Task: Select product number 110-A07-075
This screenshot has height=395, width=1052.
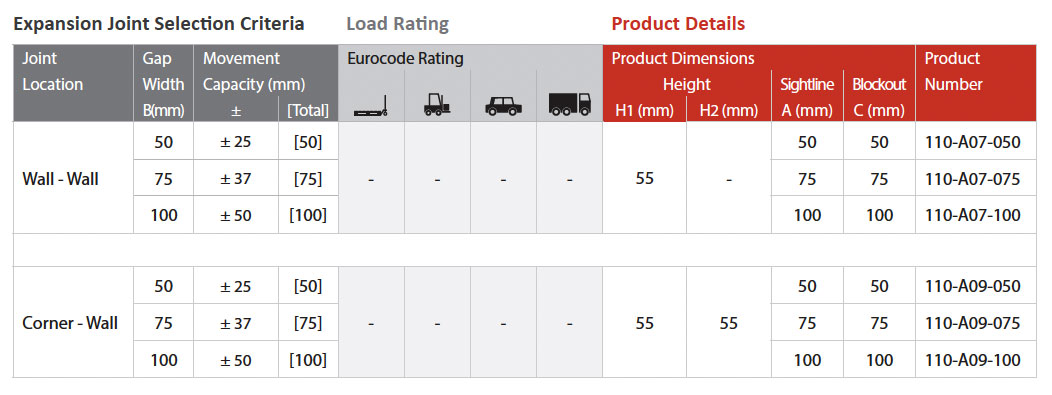Action: click(x=972, y=179)
